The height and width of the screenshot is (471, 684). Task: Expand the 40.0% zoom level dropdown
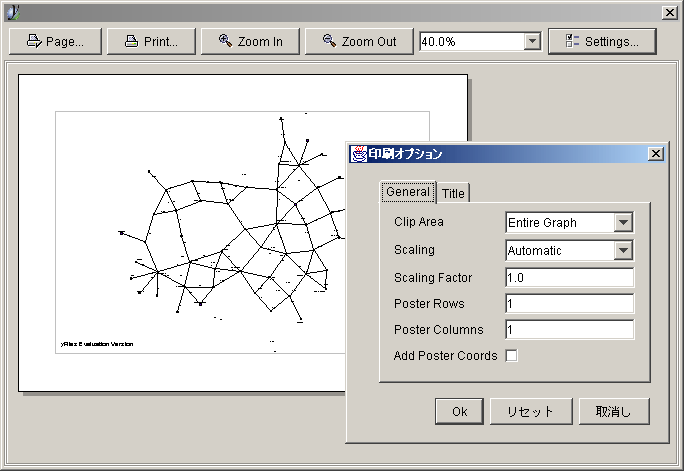(x=532, y=41)
